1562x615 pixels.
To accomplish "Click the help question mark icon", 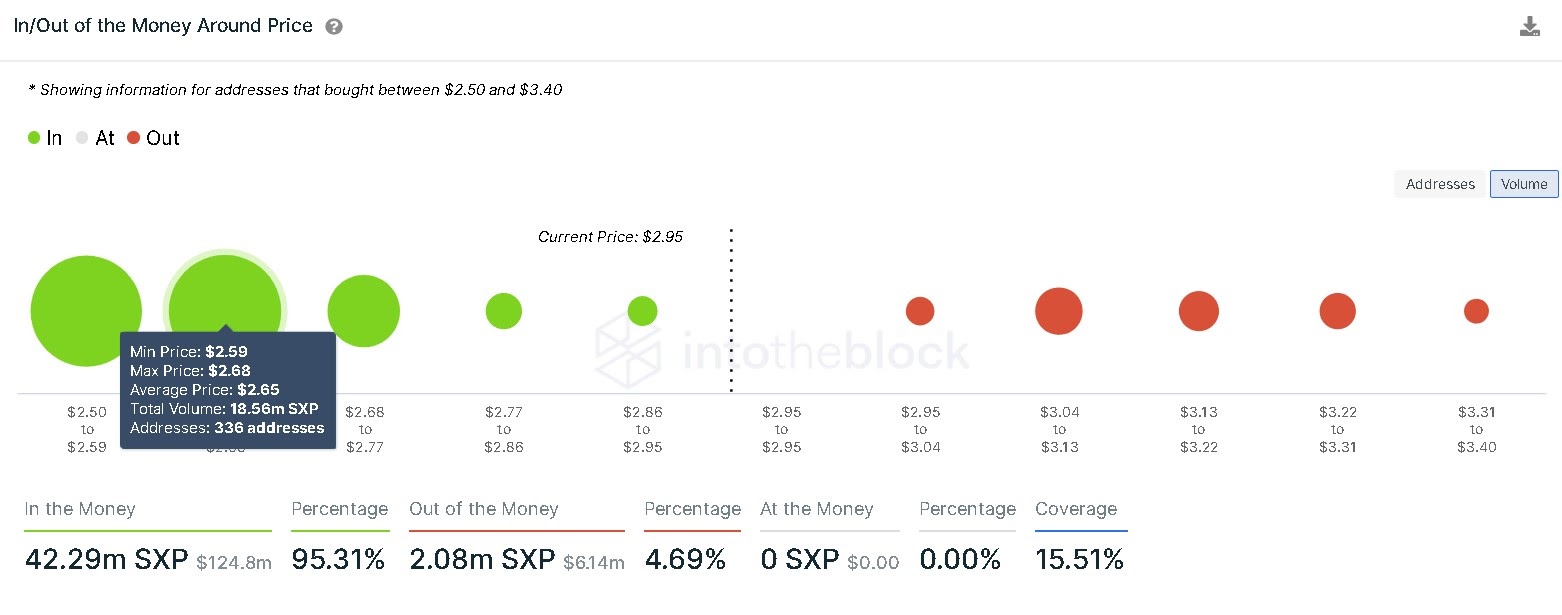I will (334, 27).
